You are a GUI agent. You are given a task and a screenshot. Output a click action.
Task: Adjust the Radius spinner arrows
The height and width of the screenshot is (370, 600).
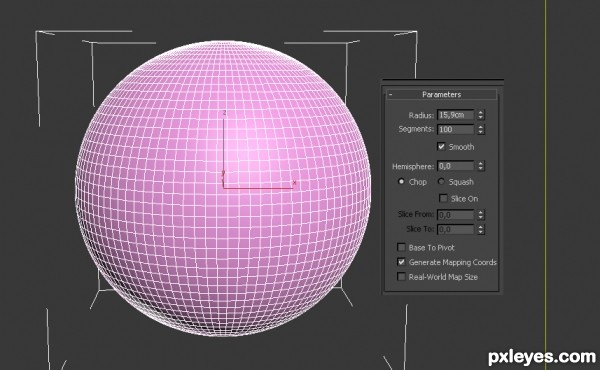tap(481, 115)
